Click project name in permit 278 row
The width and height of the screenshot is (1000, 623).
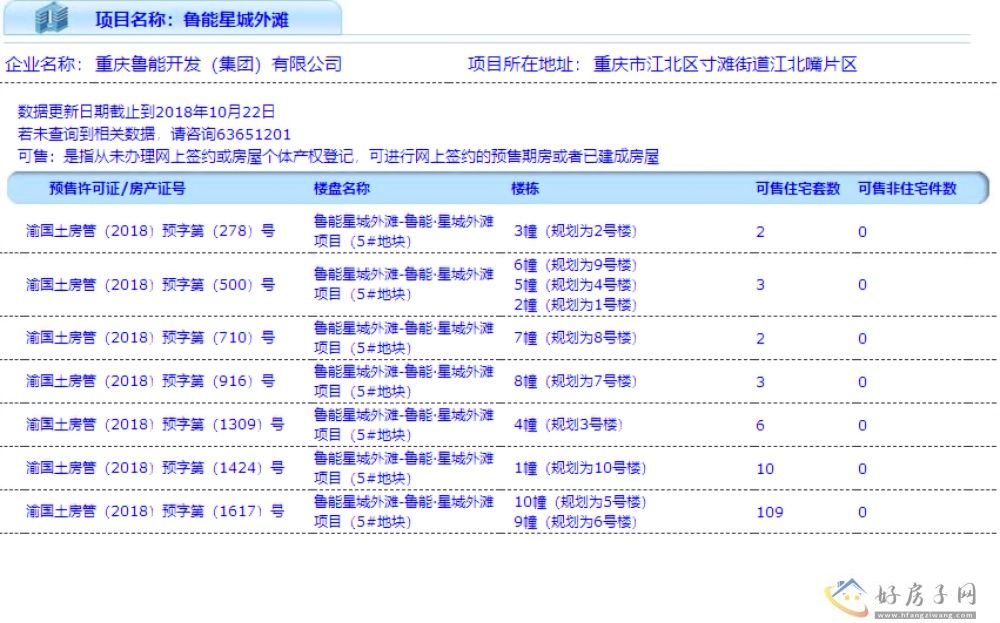(404, 231)
